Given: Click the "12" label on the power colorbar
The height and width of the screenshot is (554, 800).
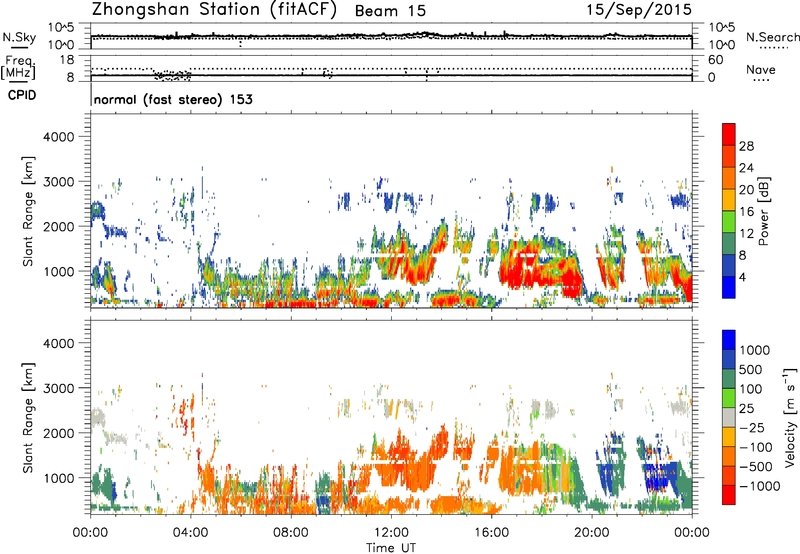Looking at the screenshot, I should click(x=746, y=234).
